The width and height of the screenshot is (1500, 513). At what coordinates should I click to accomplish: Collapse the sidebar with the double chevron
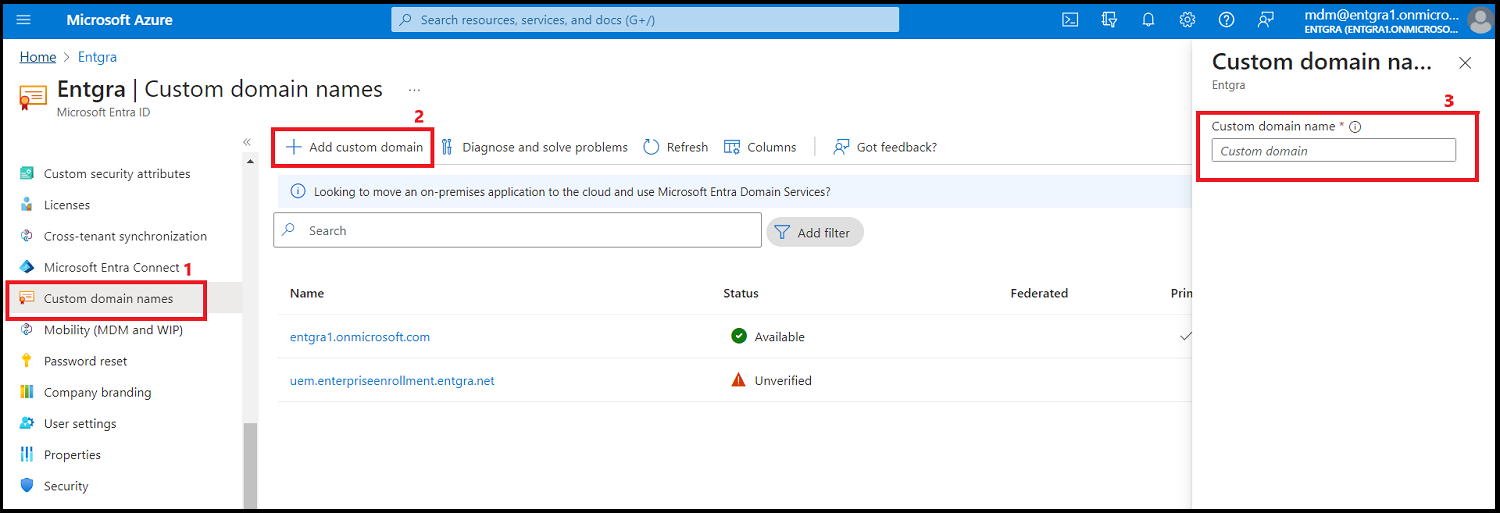(x=247, y=142)
